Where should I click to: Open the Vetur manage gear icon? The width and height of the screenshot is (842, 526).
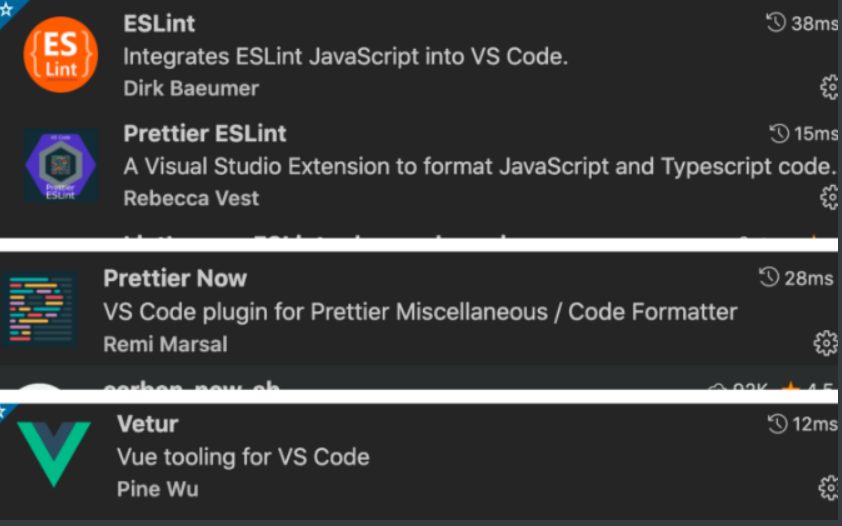828,488
